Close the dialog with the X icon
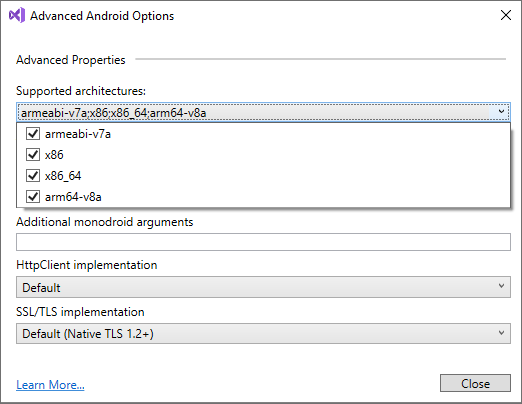 pos(506,15)
